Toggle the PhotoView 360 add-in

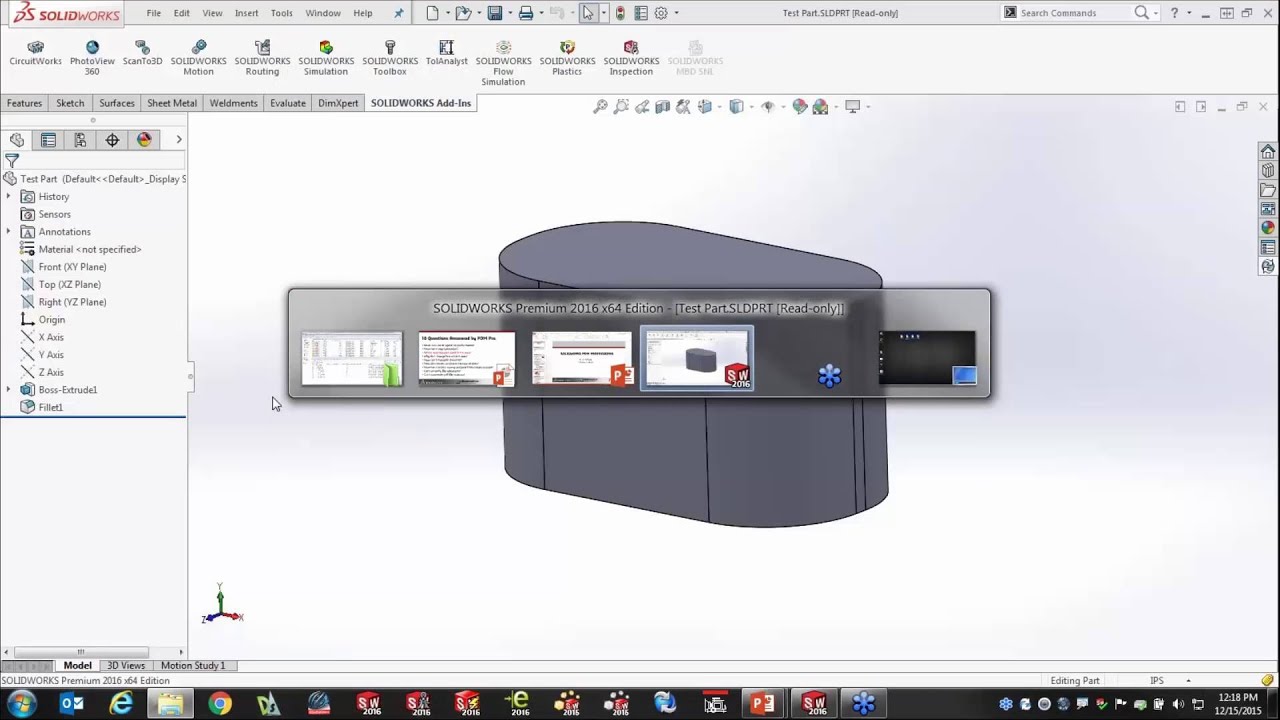pyautogui.click(x=92, y=59)
